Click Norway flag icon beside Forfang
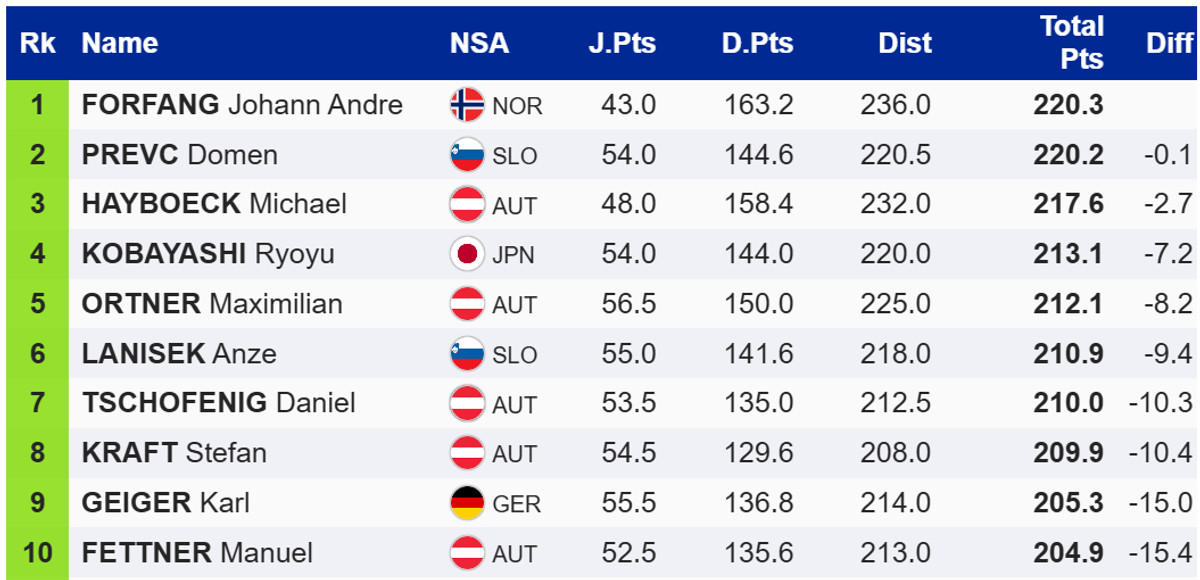Viewport: 1200px width, 580px height. click(467, 105)
